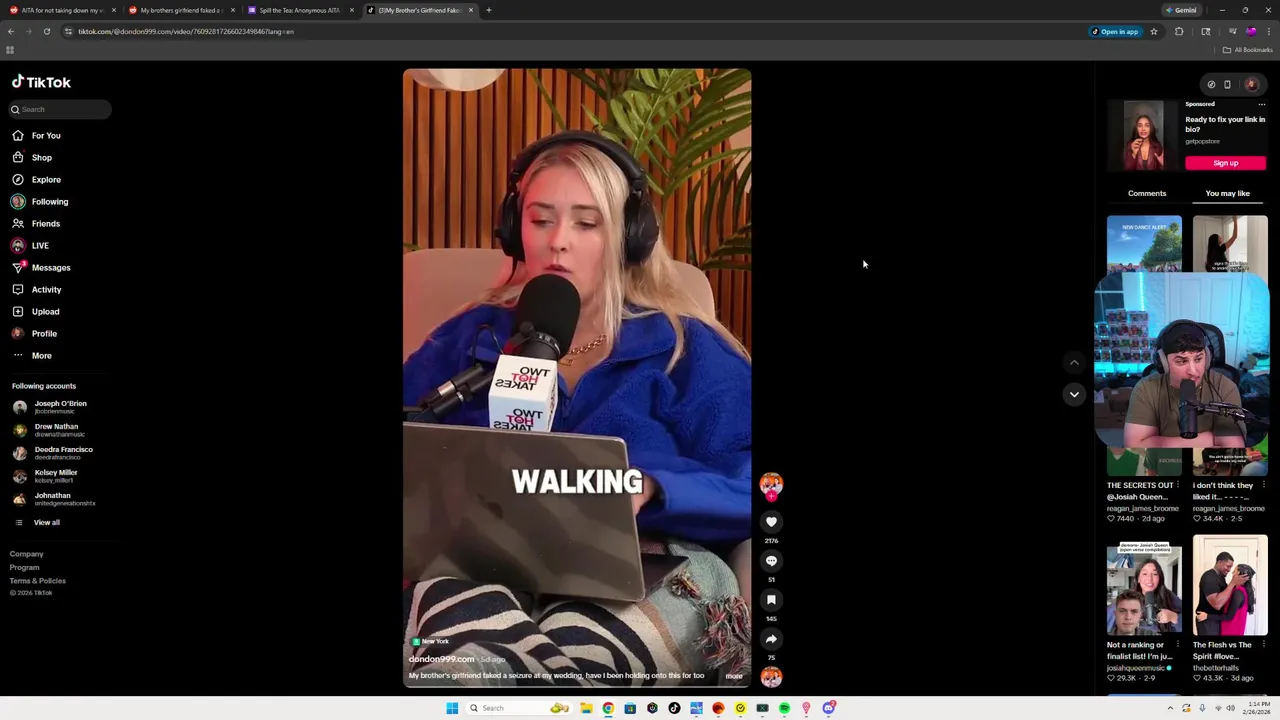Go to the next video arrow
This screenshot has width=1280, height=720.
click(x=1074, y=394)
